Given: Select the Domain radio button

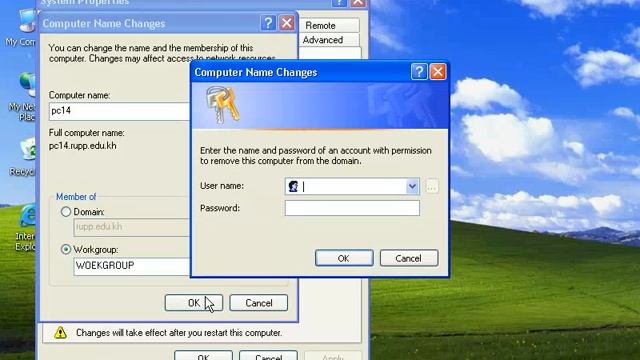Looking at the screenshot, I should point(66,212).
